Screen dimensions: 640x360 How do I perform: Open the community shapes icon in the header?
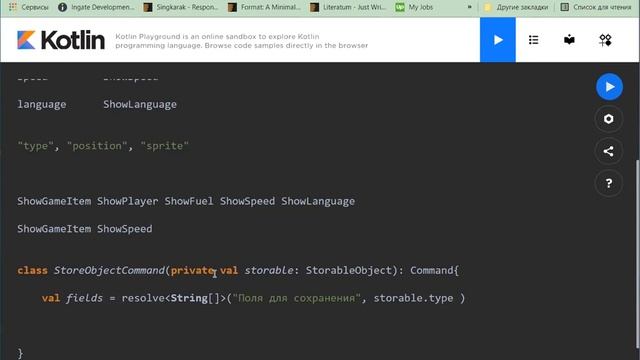click(605, 40)
